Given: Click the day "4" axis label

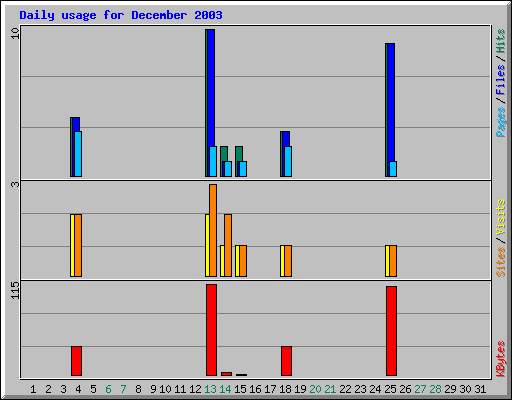Looking at the screenshot, I should pyautogui.click(x=78, y=389).
